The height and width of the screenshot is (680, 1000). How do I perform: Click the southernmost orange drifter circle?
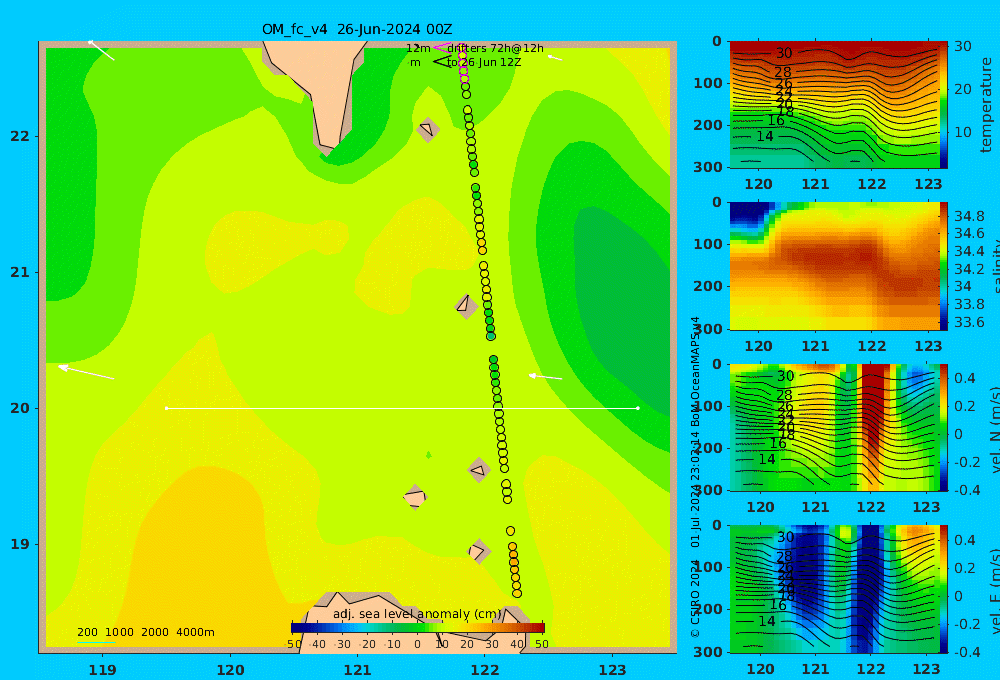click(x=517, y=593)
